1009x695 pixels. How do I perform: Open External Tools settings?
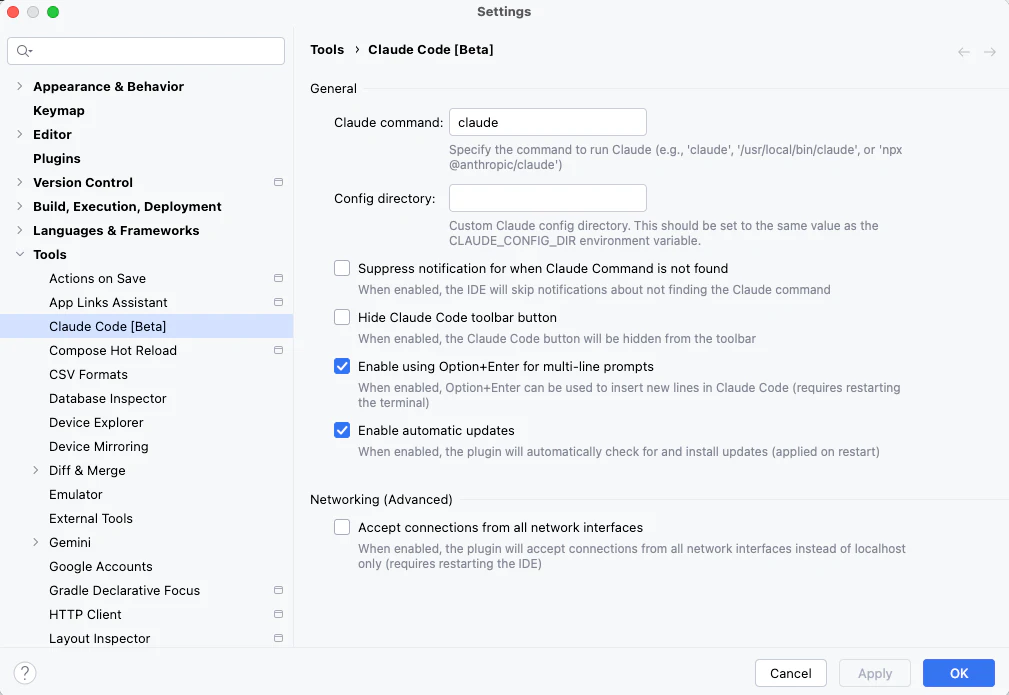[x=91, y=518]
